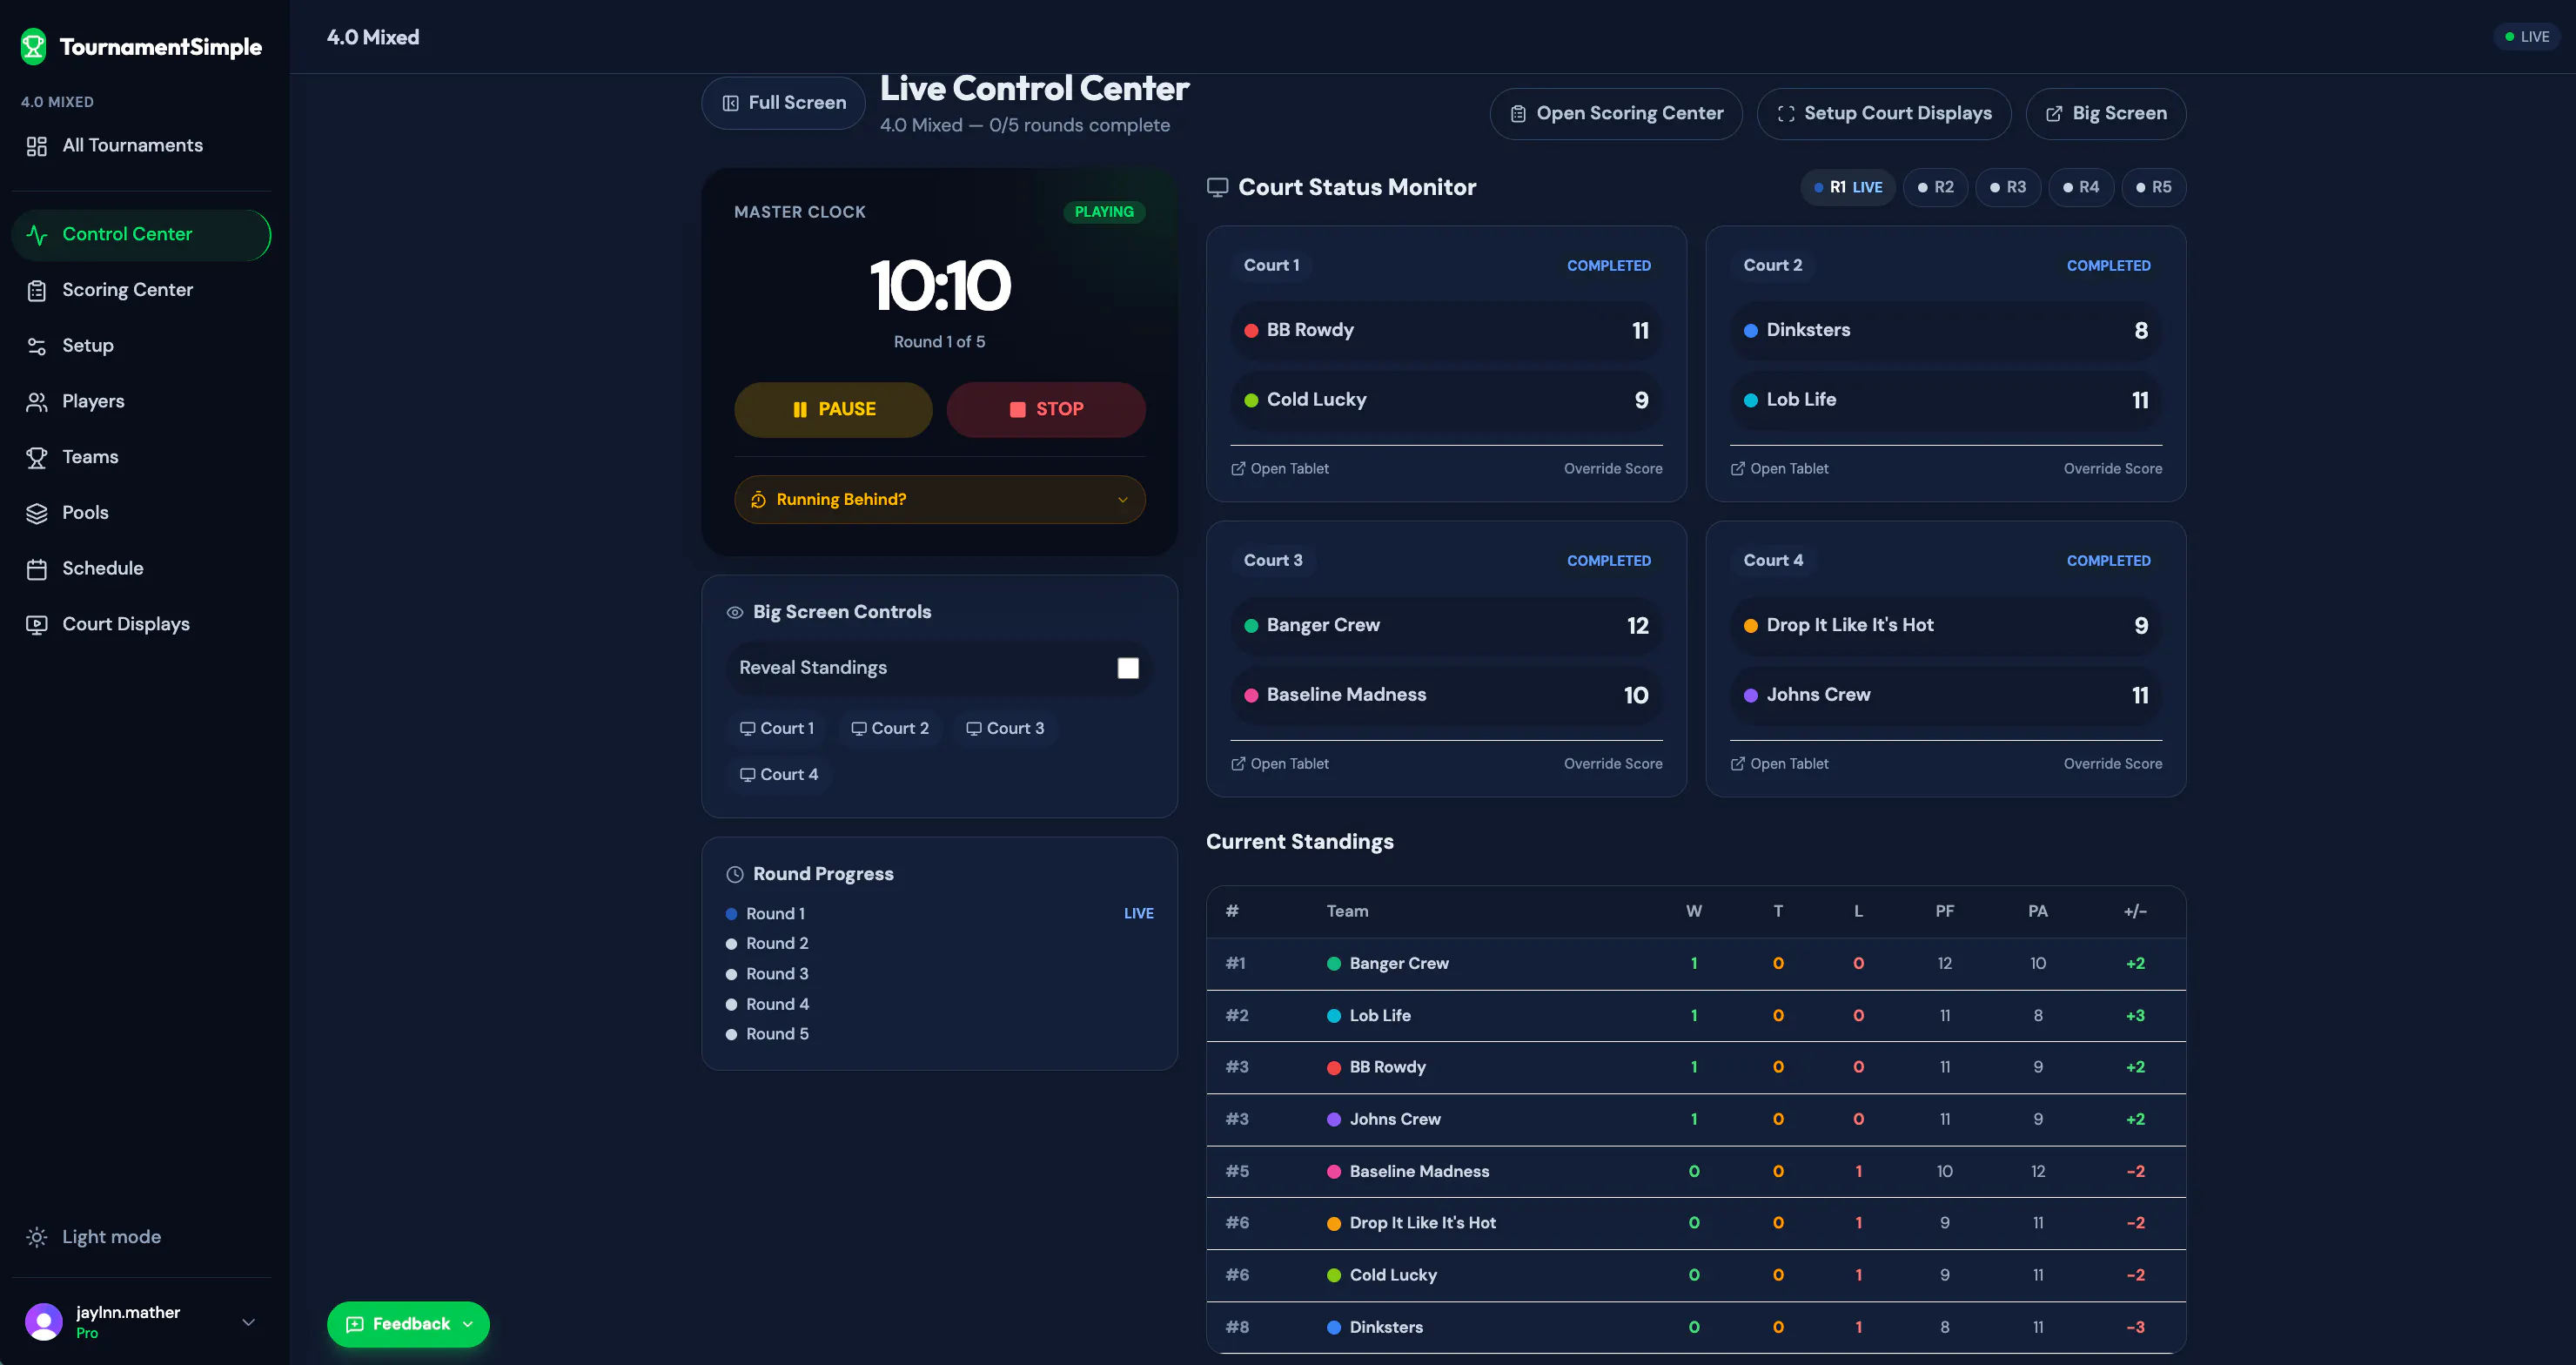The width and height of the screenshot is (2576, 1365).
Task: Click the Scoring Center clipboard icon
Action: pyautogui.click(x=37, y=290)
